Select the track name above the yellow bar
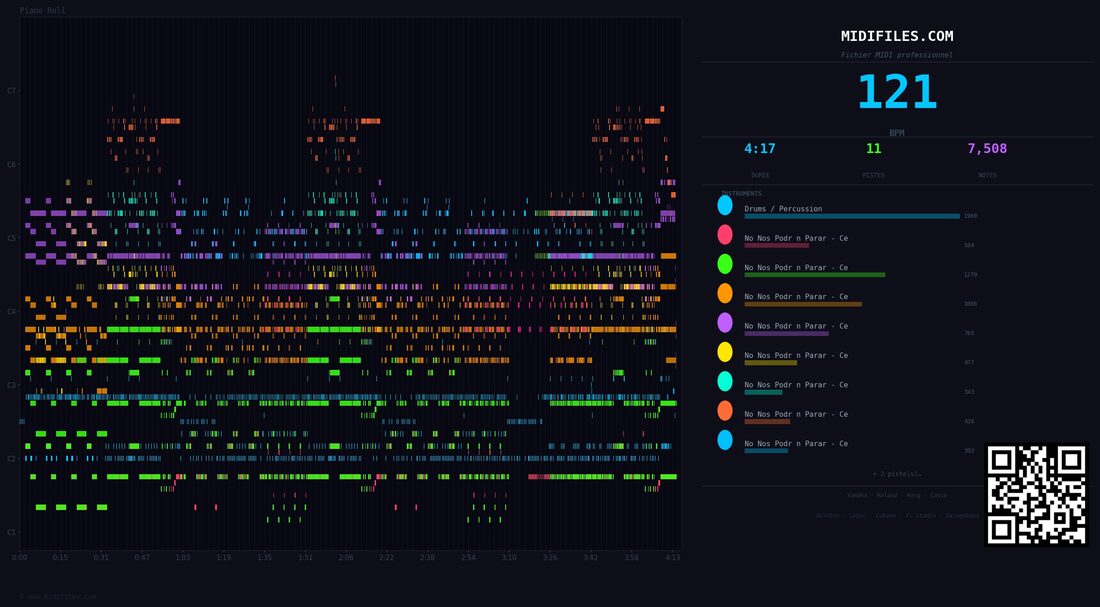This screenshot has height=607, width=1100. (x=796, y=355)
